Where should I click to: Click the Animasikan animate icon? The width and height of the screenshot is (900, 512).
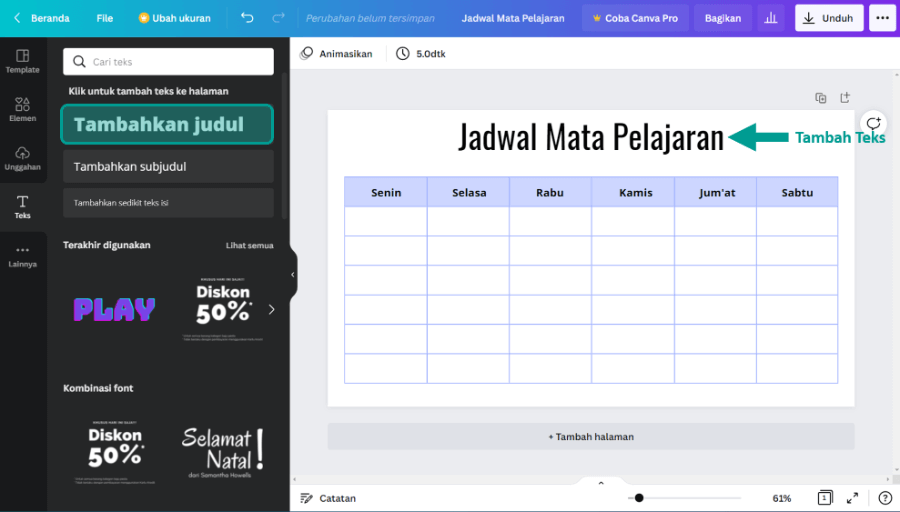pyautogui.click(x=307, y=53)
